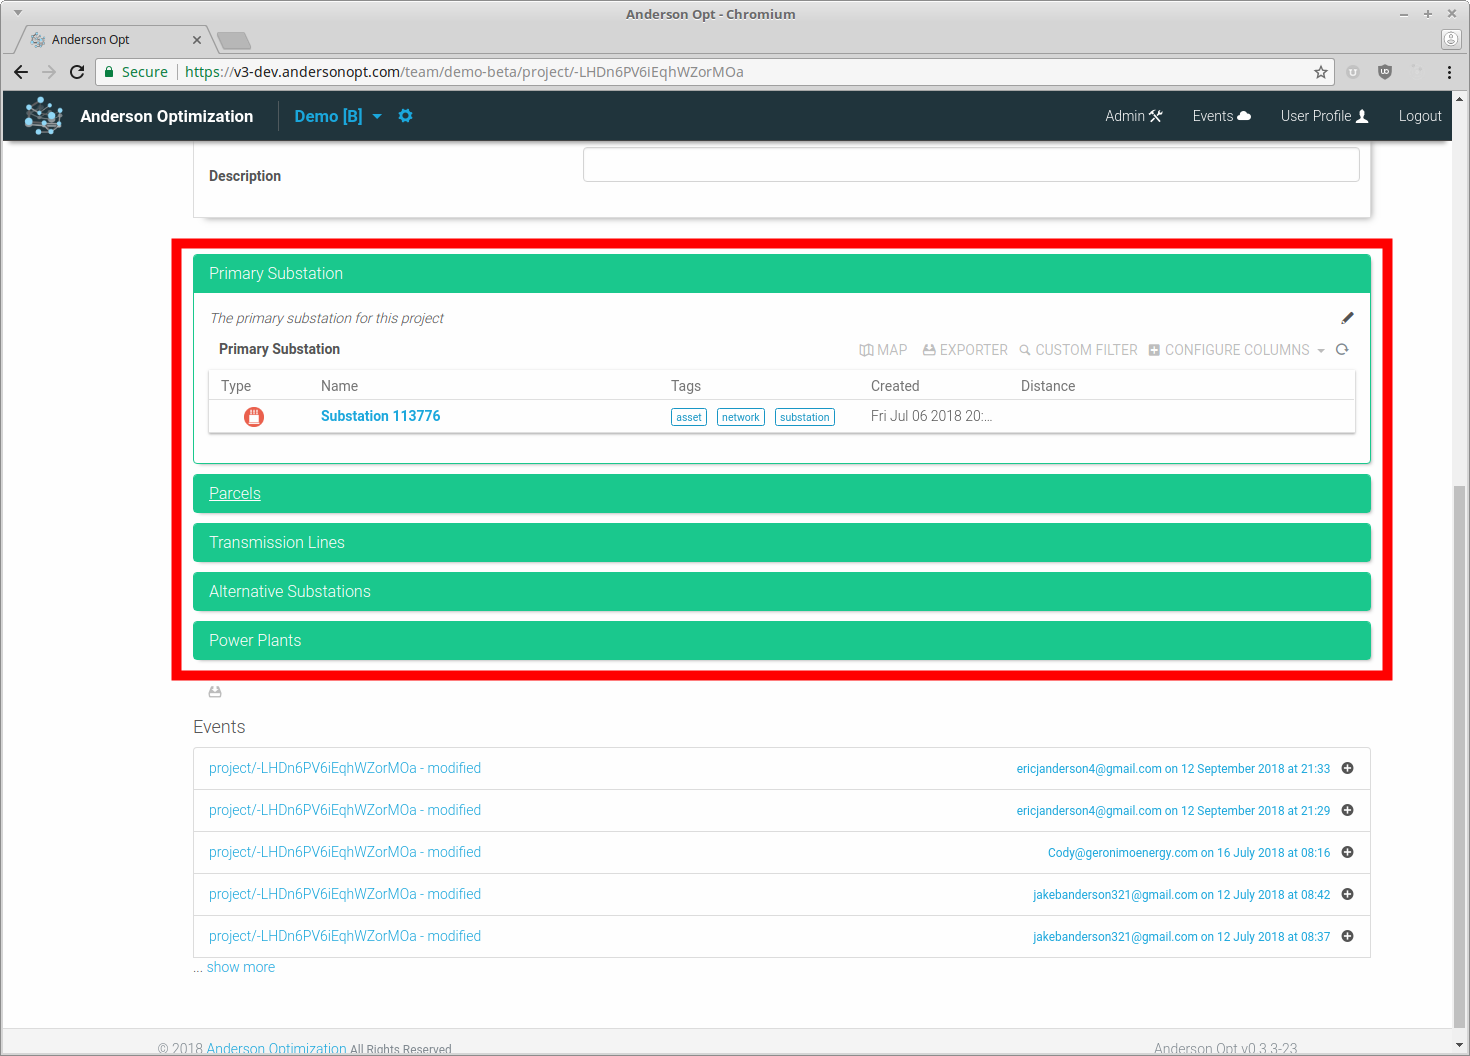The image size is (1470, 1056).
Task: Expand Cody's 16 July event plus icon
Action: tap(1347, 852)
